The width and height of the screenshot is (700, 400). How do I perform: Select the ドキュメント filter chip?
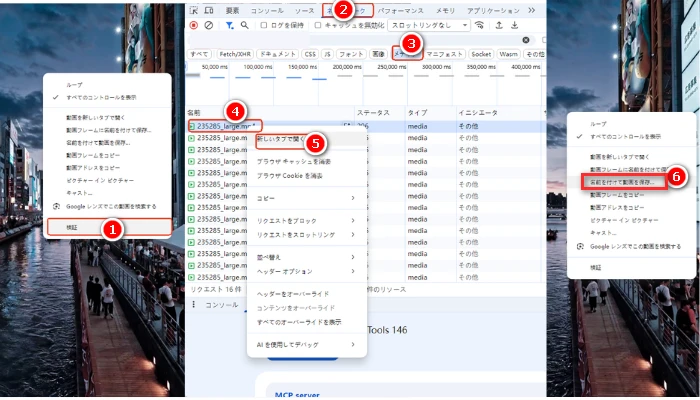coord(278,54)
